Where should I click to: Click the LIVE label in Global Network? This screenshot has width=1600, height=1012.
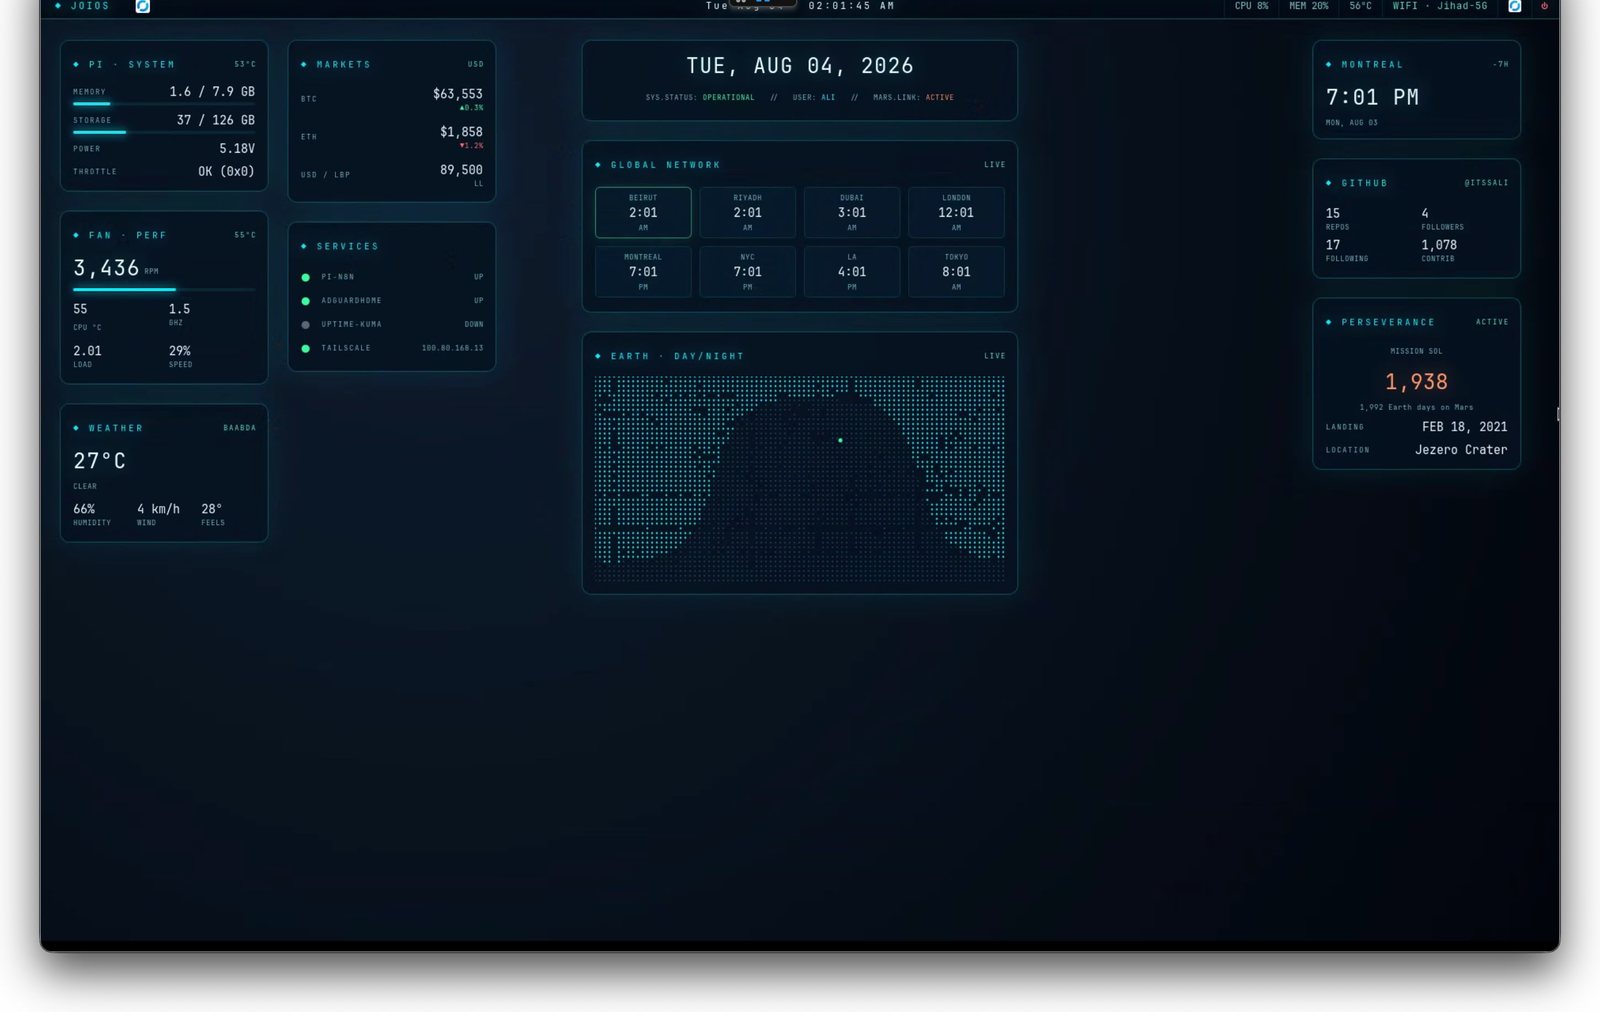pos(995,165)
